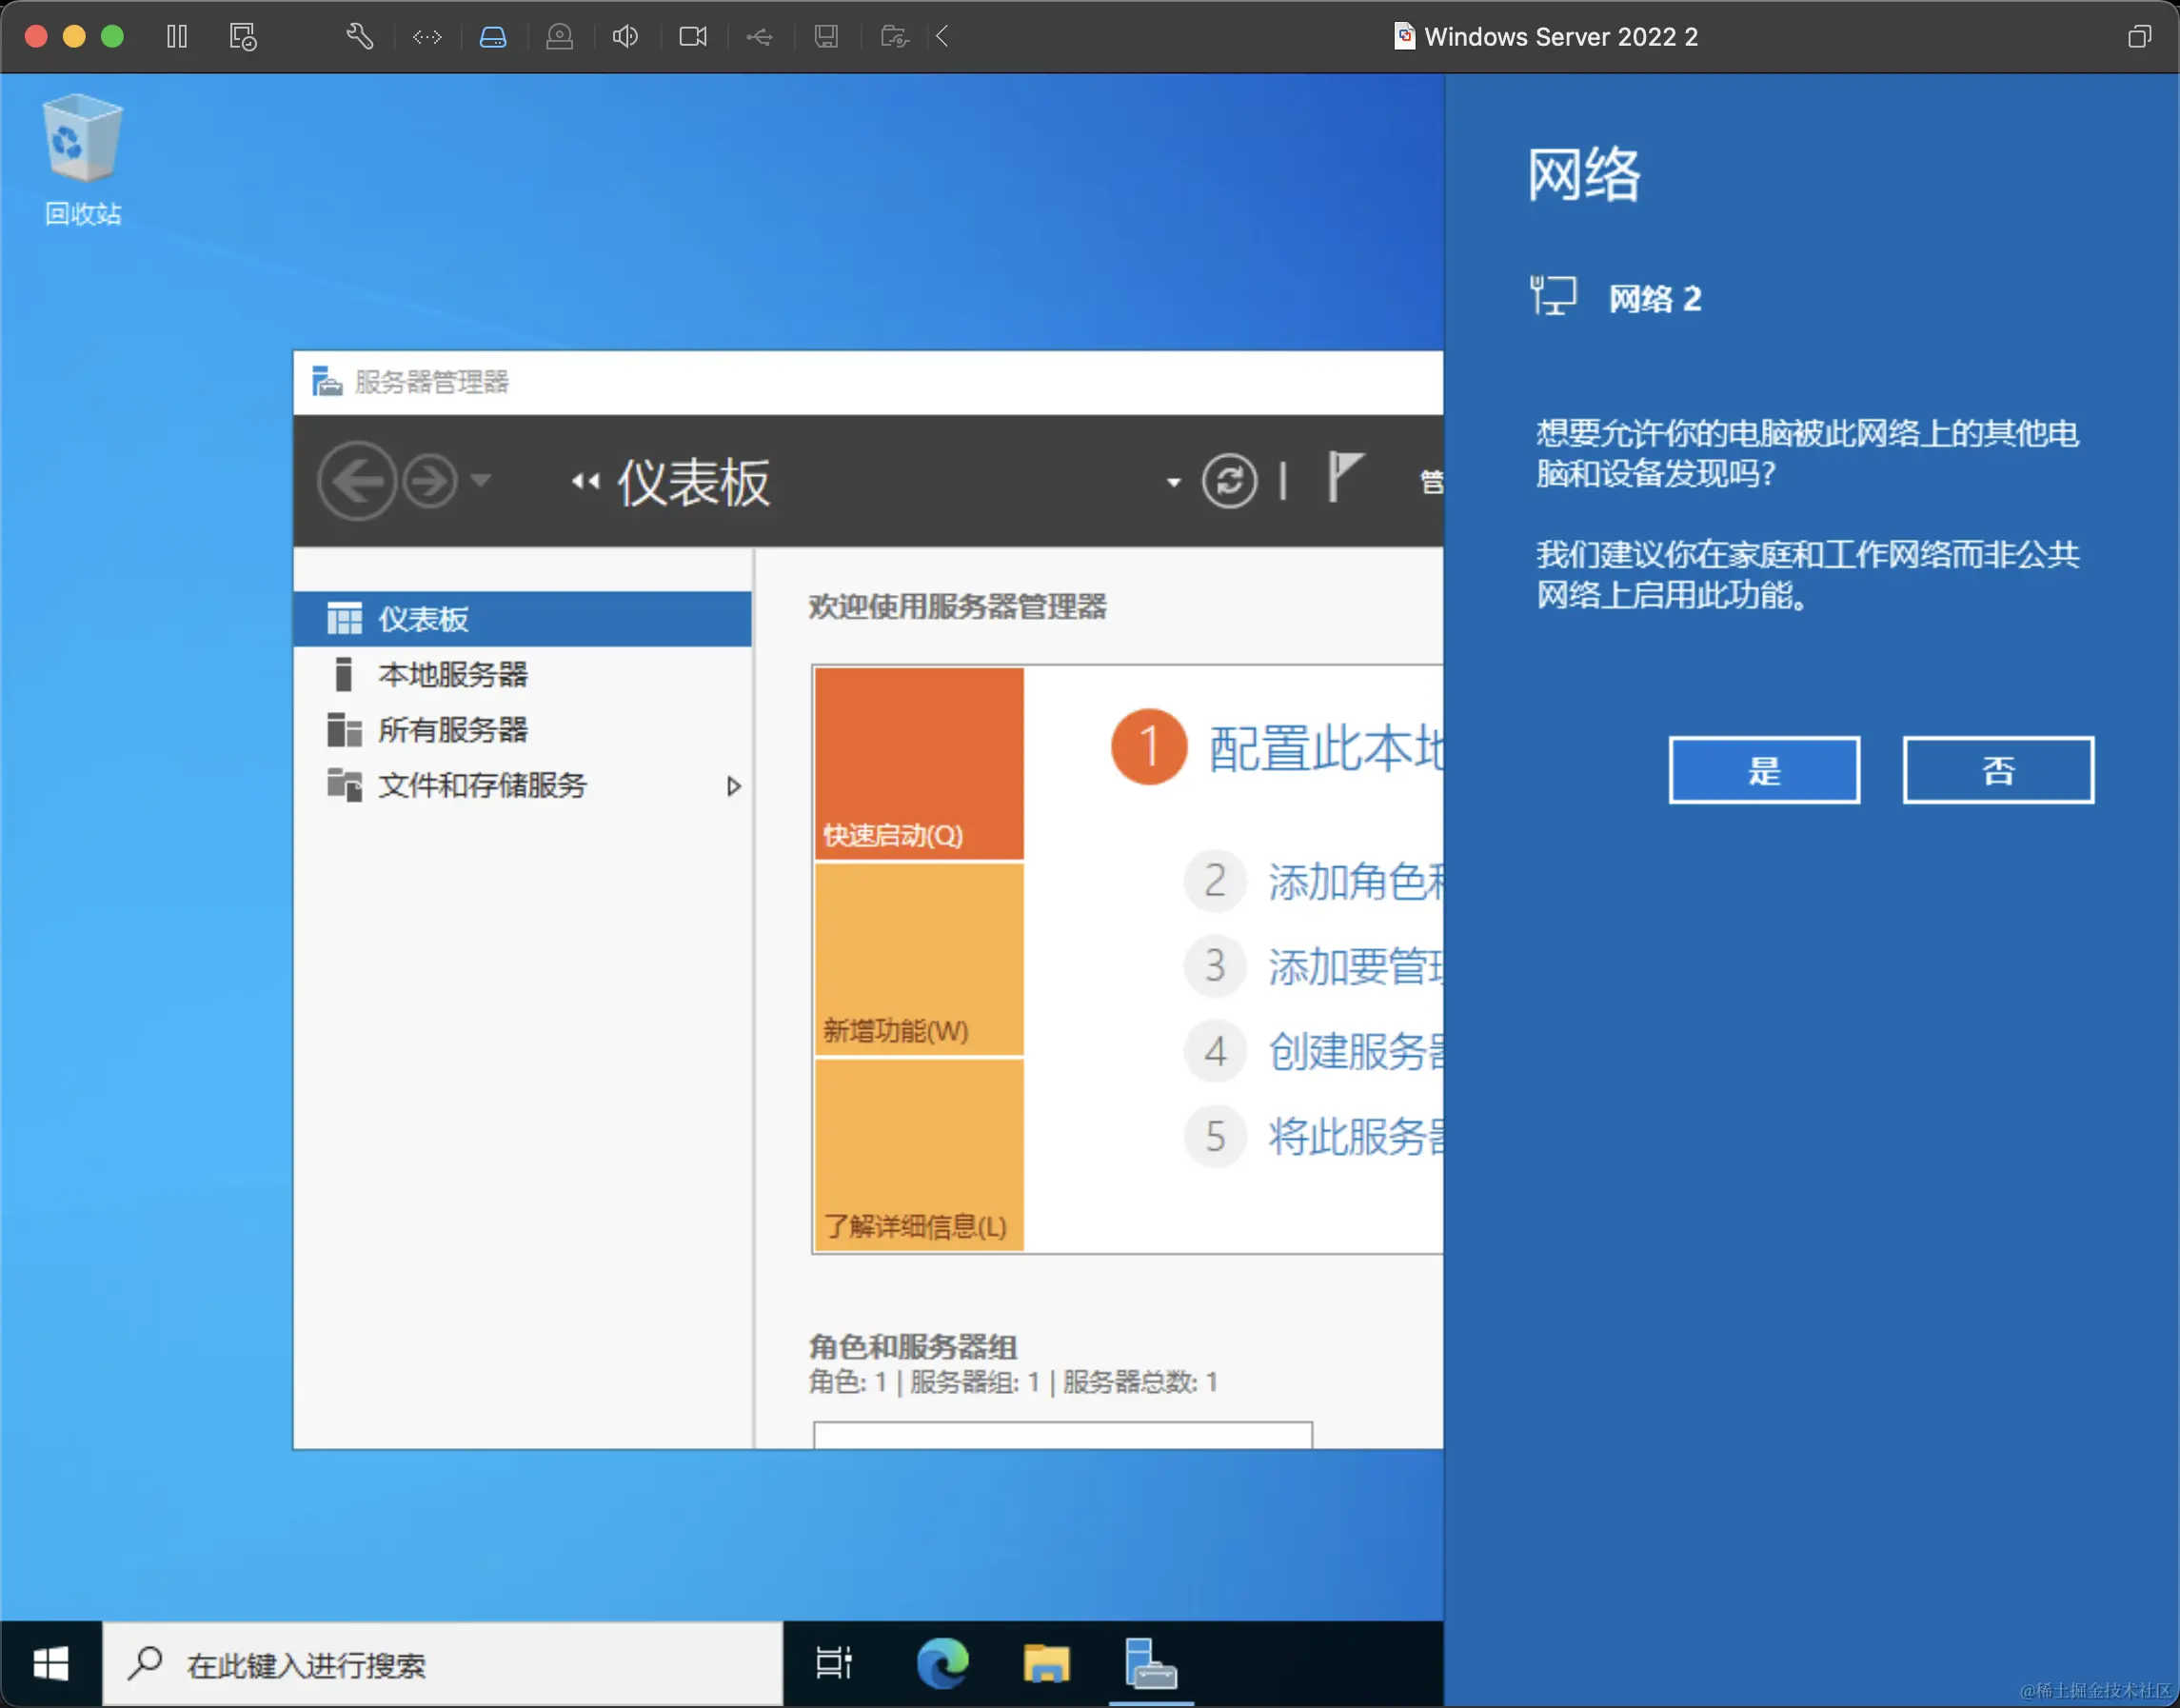2180x1708 pixels.
Task: Collapse the breadcrumb using the double chevron
Action: [x=584, y=481]
